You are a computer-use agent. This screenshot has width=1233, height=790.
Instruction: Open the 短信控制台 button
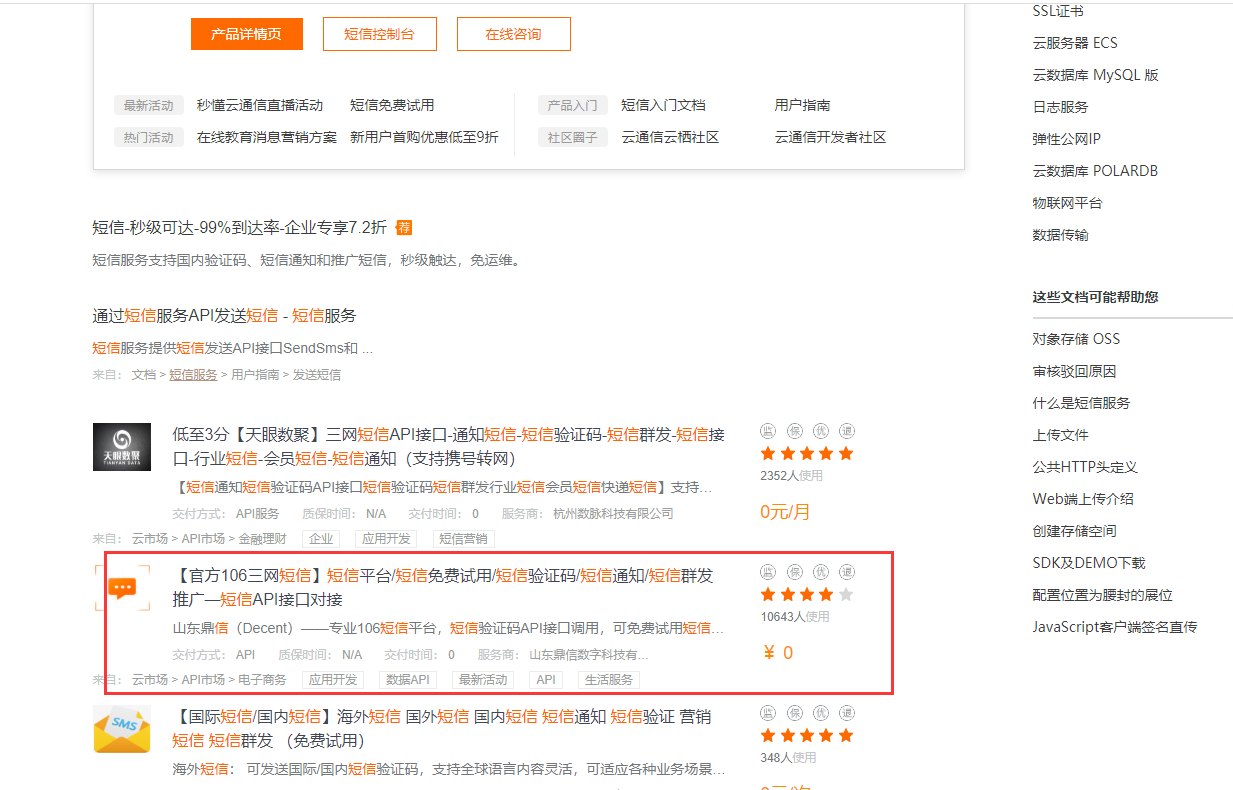pyautogui.click(x=378, y=34)
